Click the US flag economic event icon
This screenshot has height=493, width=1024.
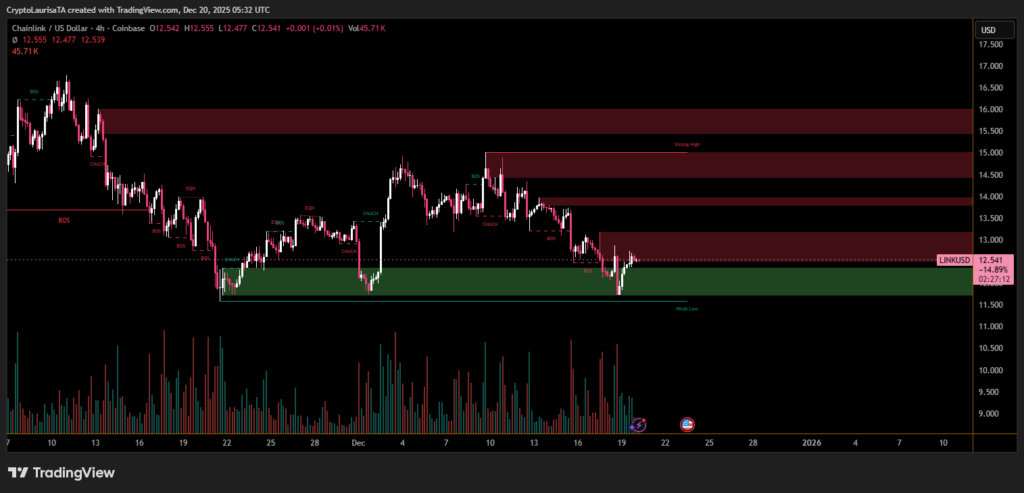pos(688,425)
